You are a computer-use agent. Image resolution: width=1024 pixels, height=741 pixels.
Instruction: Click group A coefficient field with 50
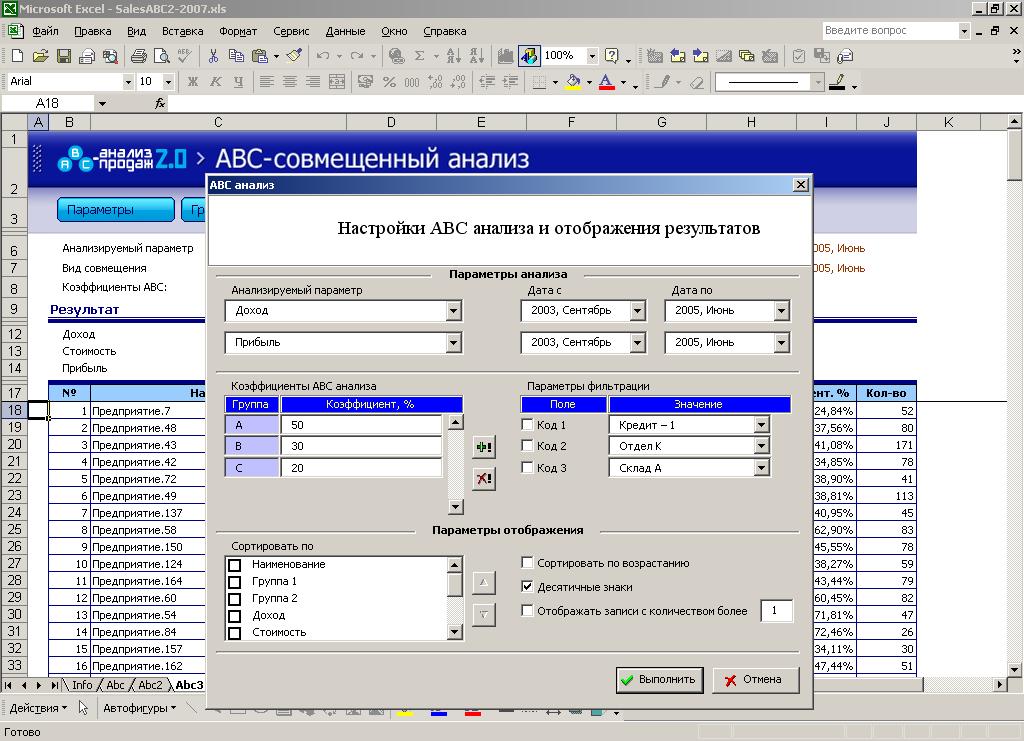click(x=361, y=425)
